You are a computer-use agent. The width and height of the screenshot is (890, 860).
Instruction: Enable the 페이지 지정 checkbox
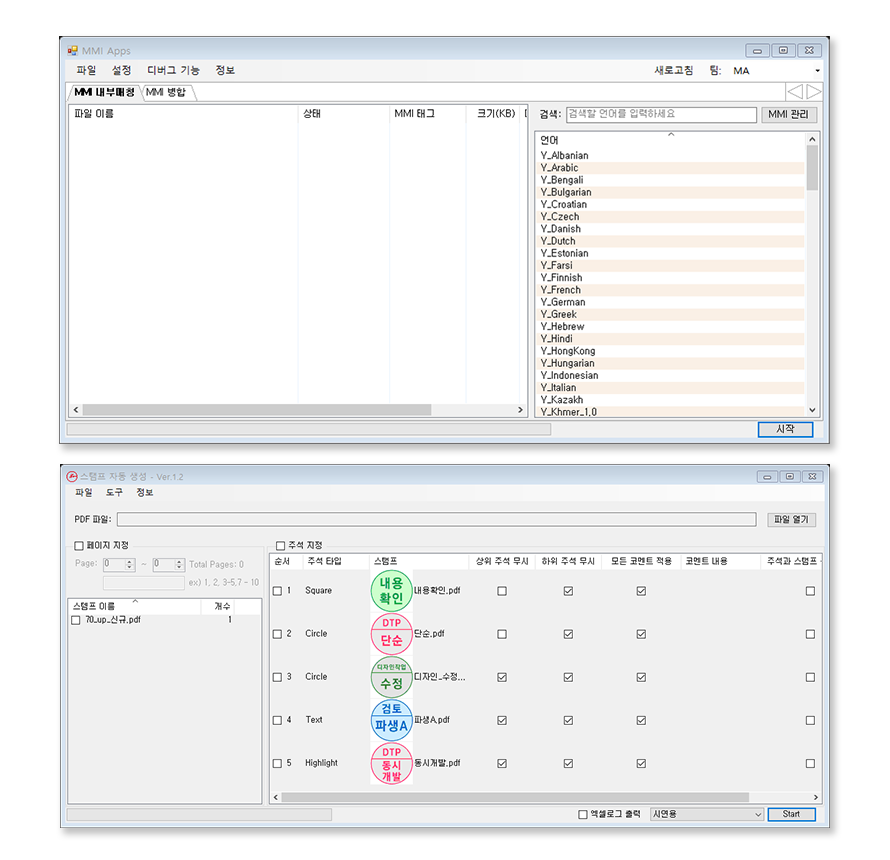coord(79,546)
